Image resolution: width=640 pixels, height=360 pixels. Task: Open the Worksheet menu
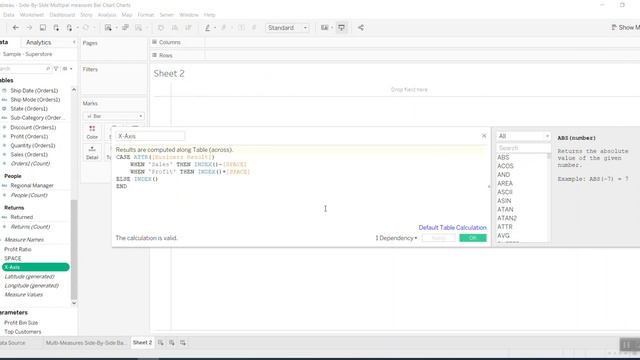(31, 15)
